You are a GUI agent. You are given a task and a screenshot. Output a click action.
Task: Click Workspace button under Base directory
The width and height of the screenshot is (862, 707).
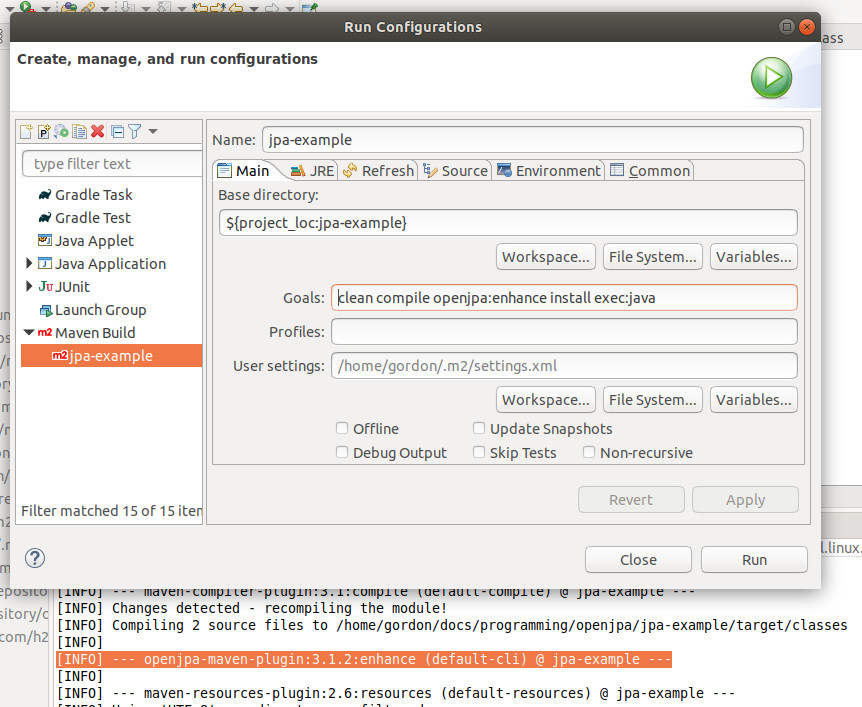point(545,257)
